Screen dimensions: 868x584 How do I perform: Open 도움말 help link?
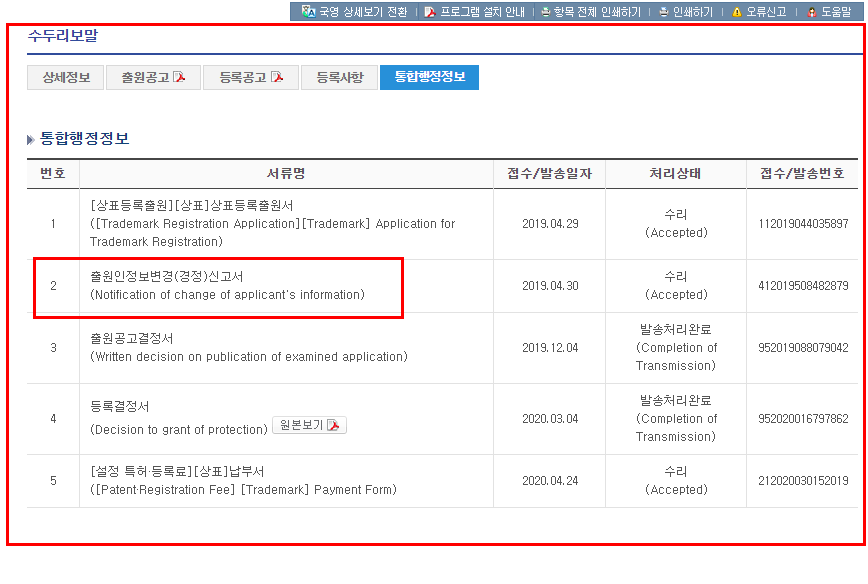[836, 12]
